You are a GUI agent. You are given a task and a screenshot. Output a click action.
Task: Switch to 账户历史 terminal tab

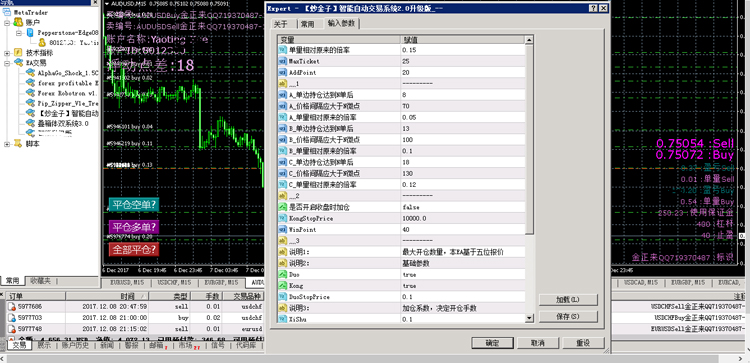75,345
